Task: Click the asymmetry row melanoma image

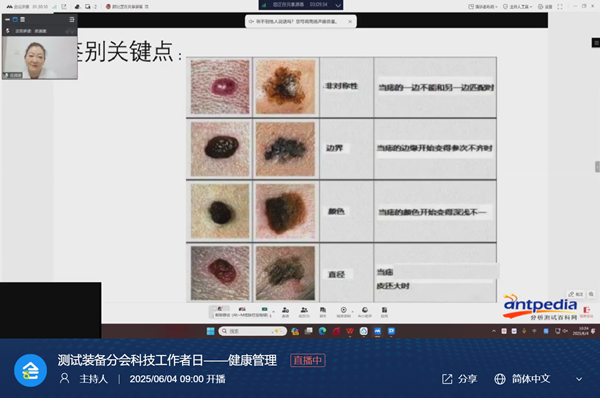Action: pos(285,87)
